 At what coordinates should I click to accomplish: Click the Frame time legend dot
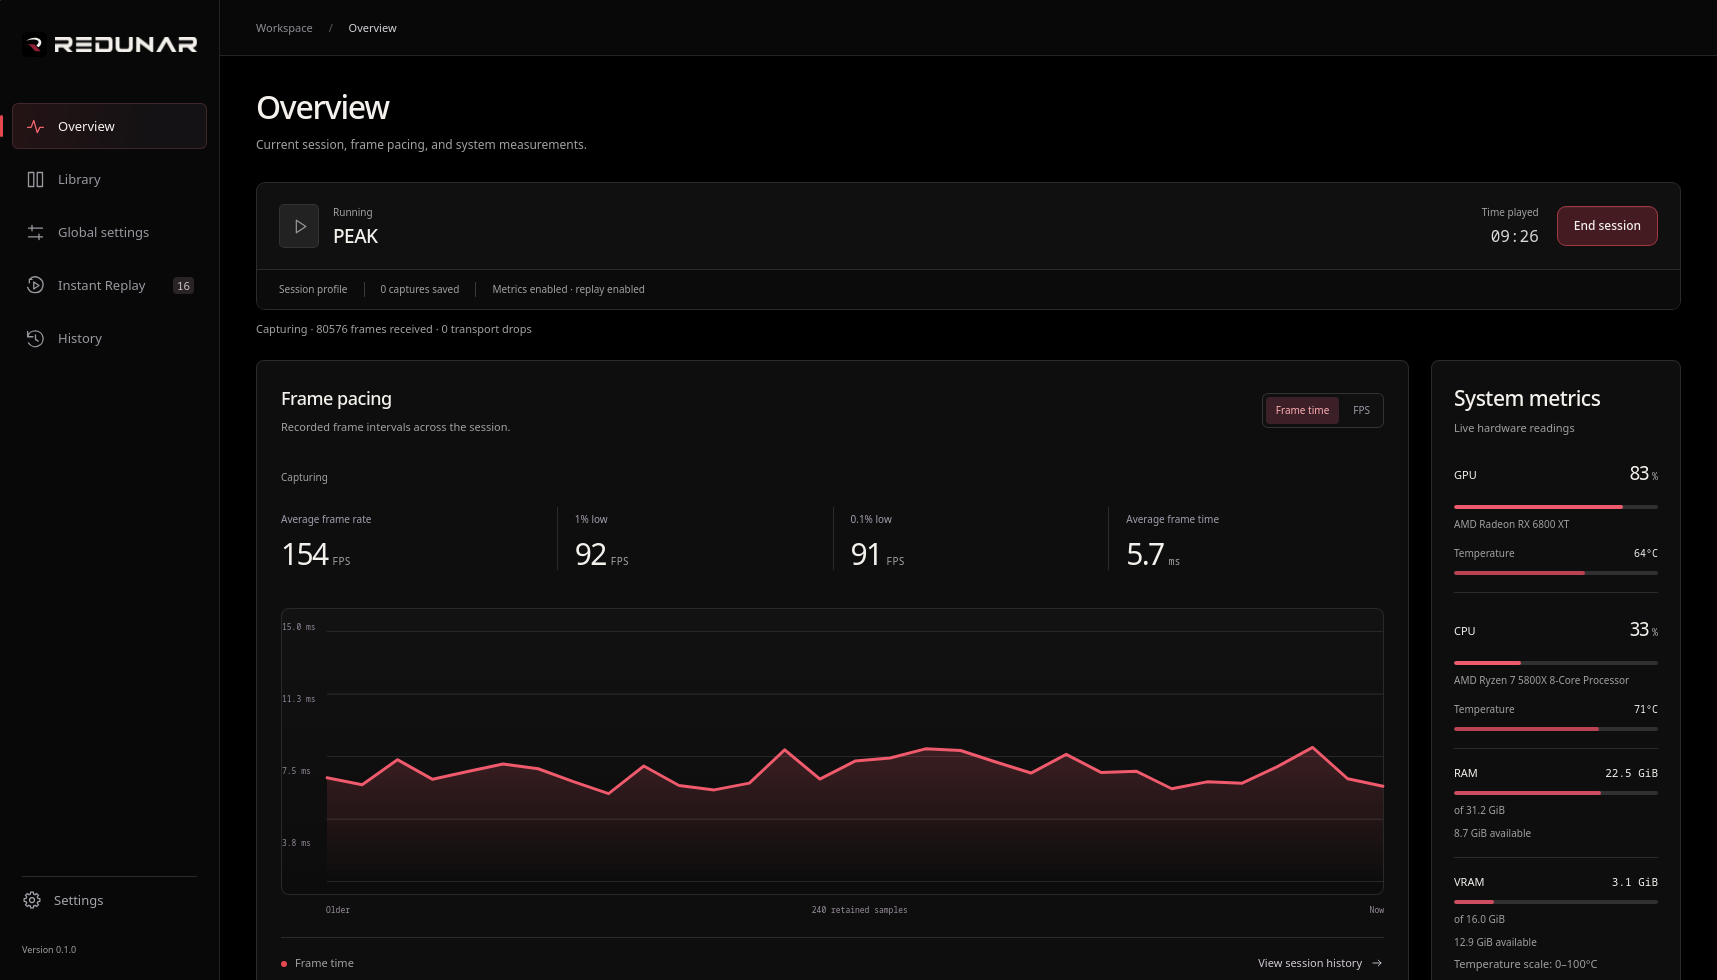point(284,964)
